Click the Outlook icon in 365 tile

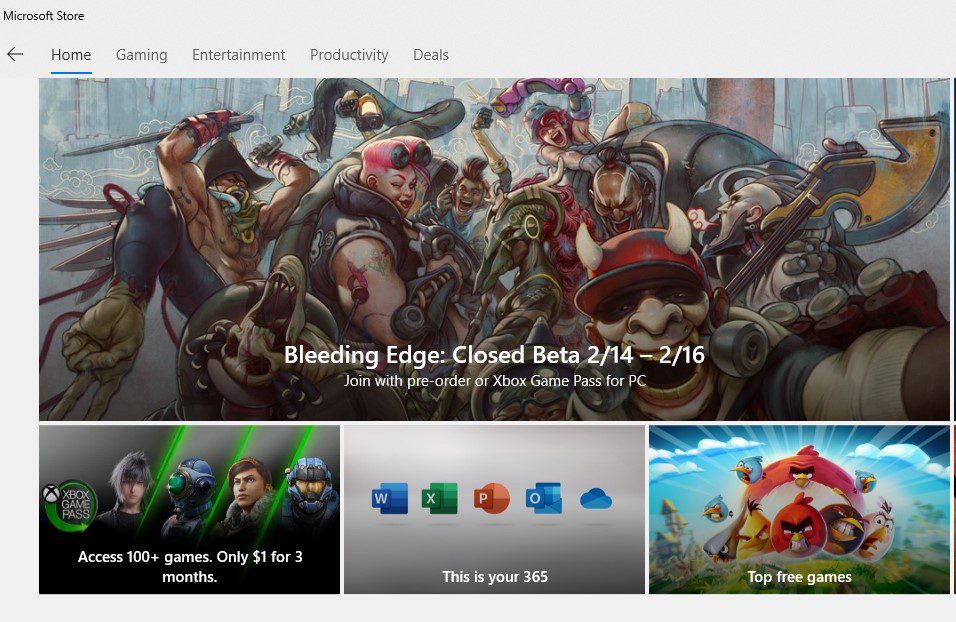pyautogui.click(x=544, y=498)
